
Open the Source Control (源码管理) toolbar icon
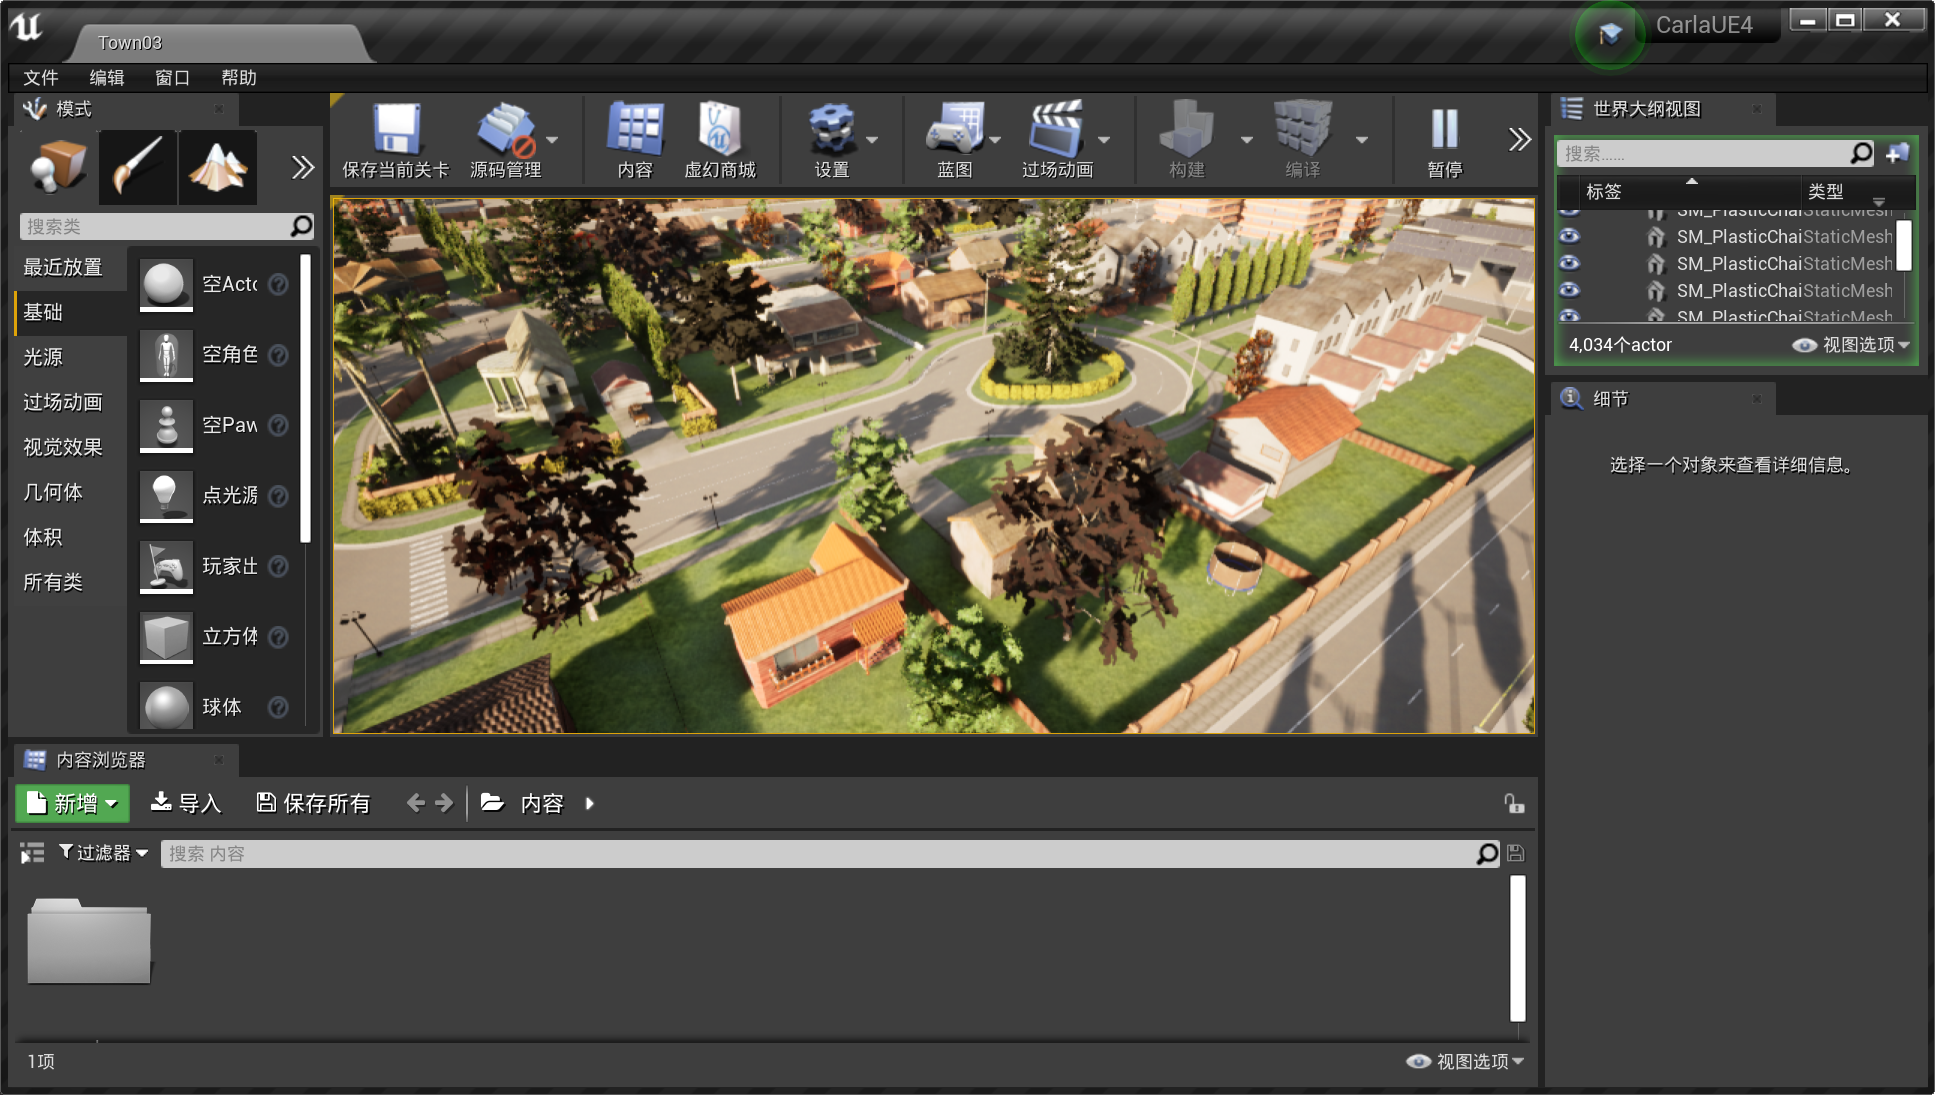pyautogui.click(x=506, y=130)
